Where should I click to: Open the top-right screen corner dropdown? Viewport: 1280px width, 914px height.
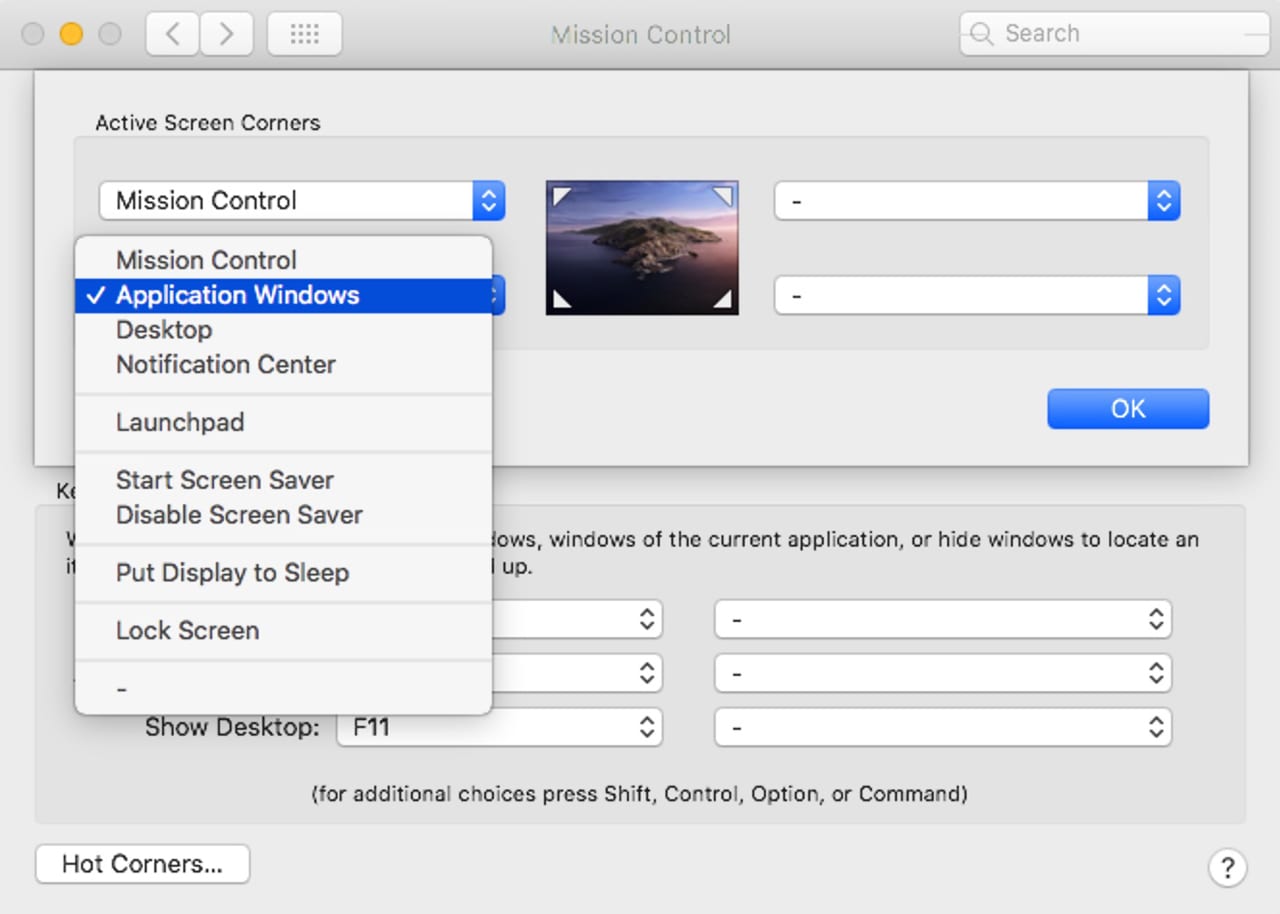(977, 201)
